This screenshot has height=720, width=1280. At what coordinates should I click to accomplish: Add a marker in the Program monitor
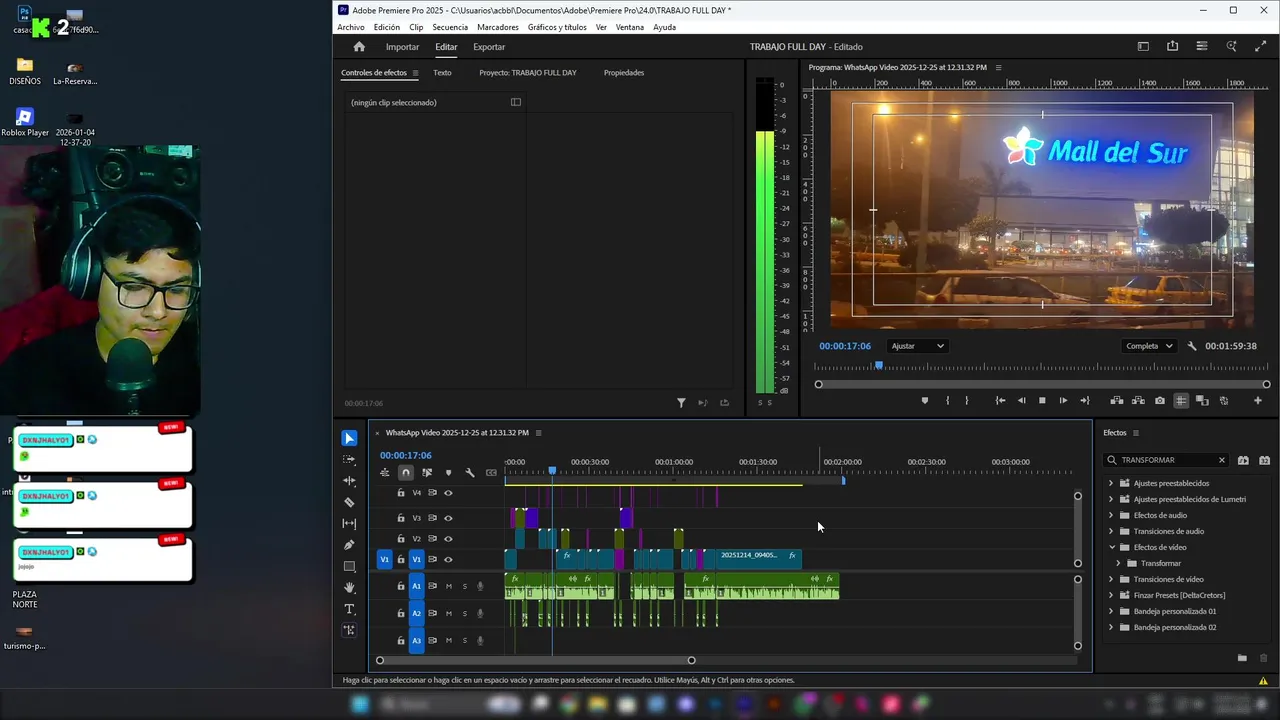pos(924,401)
